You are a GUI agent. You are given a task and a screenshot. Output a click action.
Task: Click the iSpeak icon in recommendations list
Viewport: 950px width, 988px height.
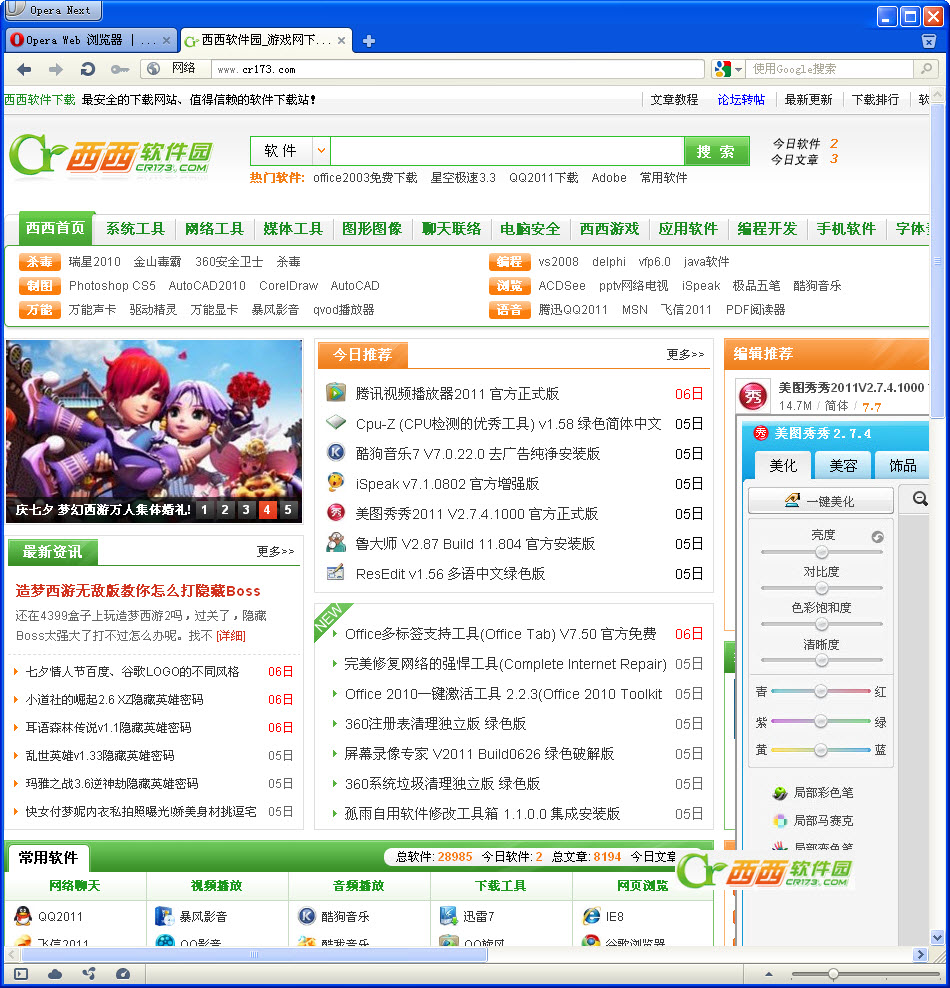click(x=336, y=483)
